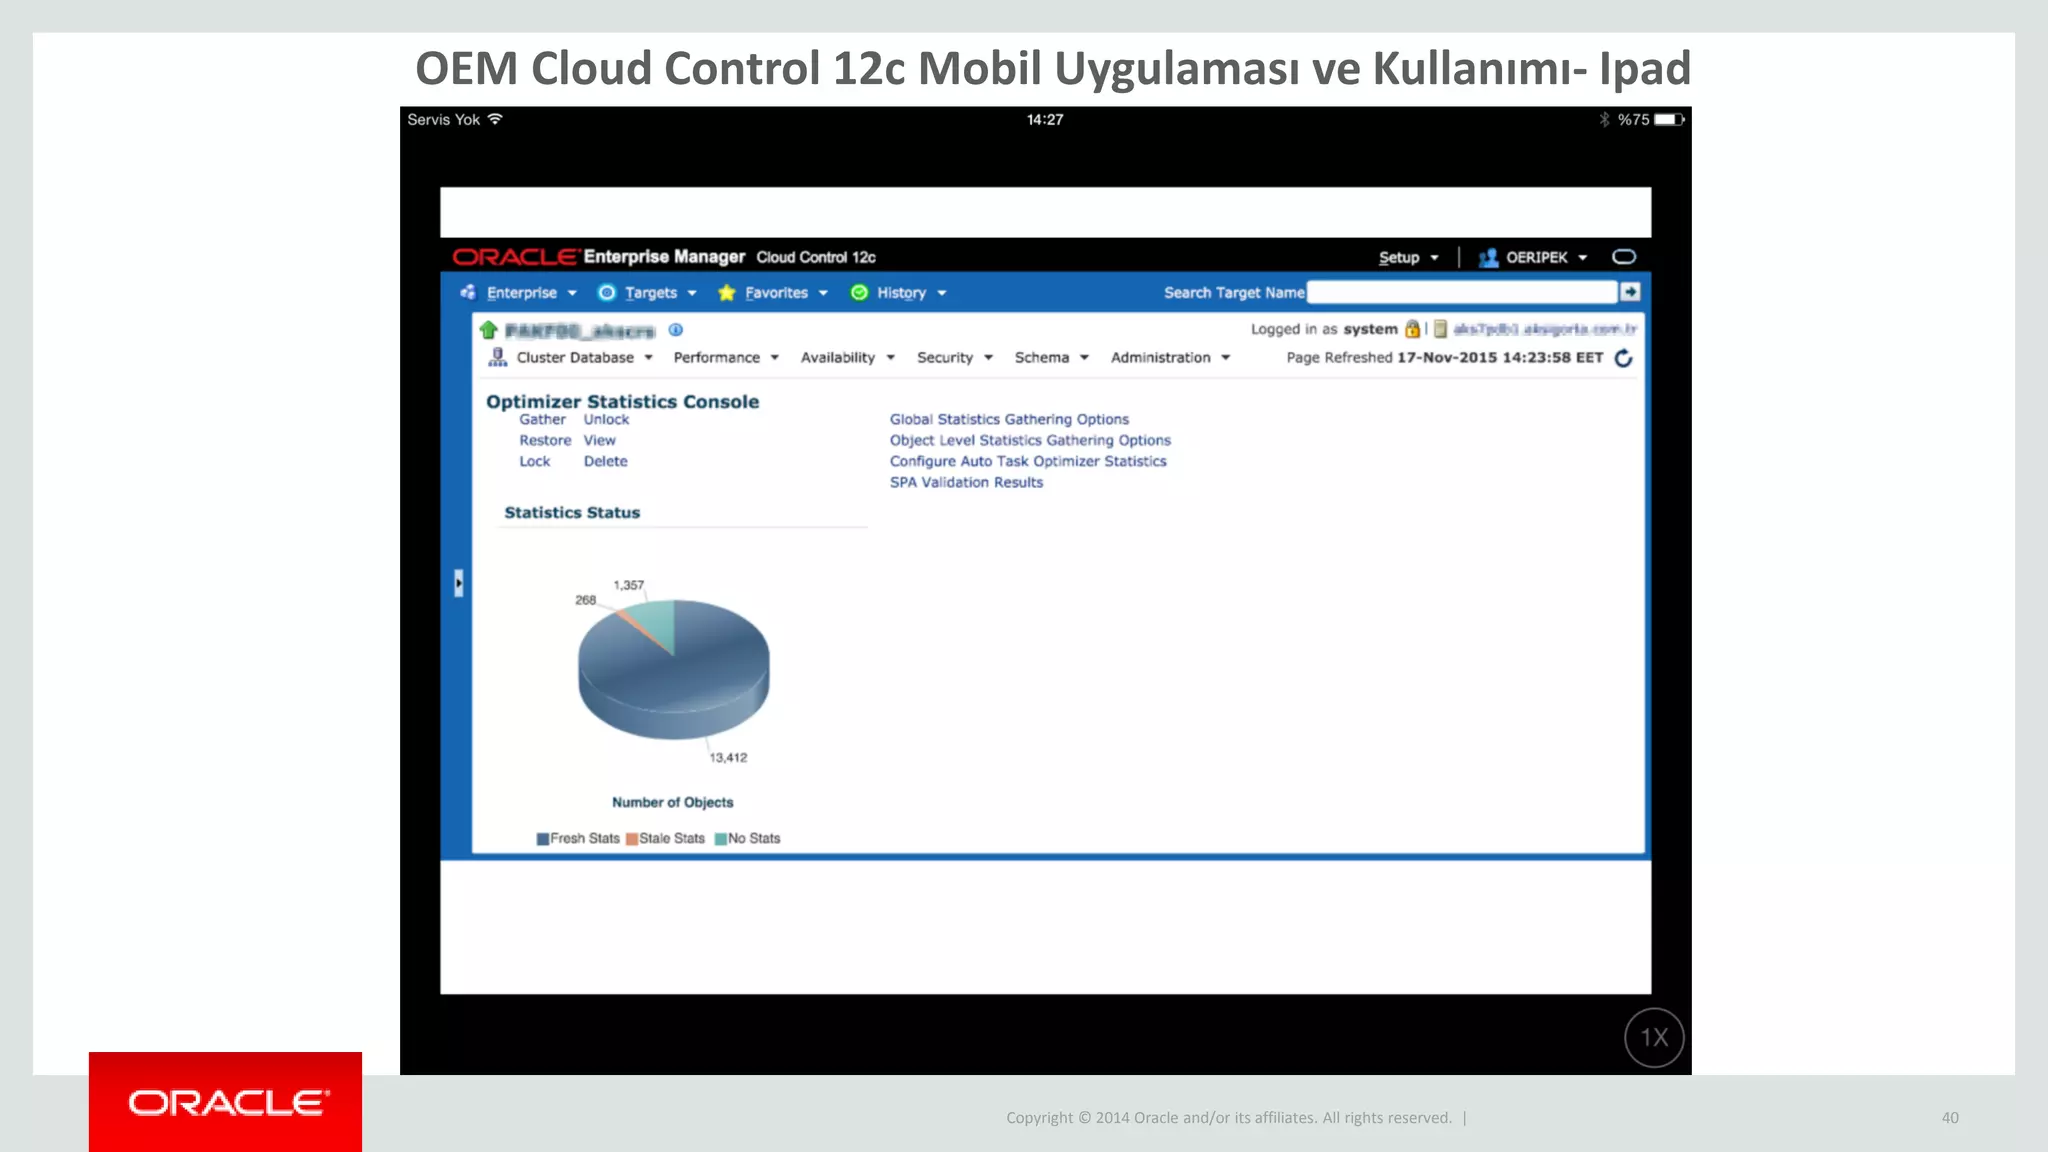Click the 268 pie label
This screenshot has width=2048, height=1152.
[585, 600]
